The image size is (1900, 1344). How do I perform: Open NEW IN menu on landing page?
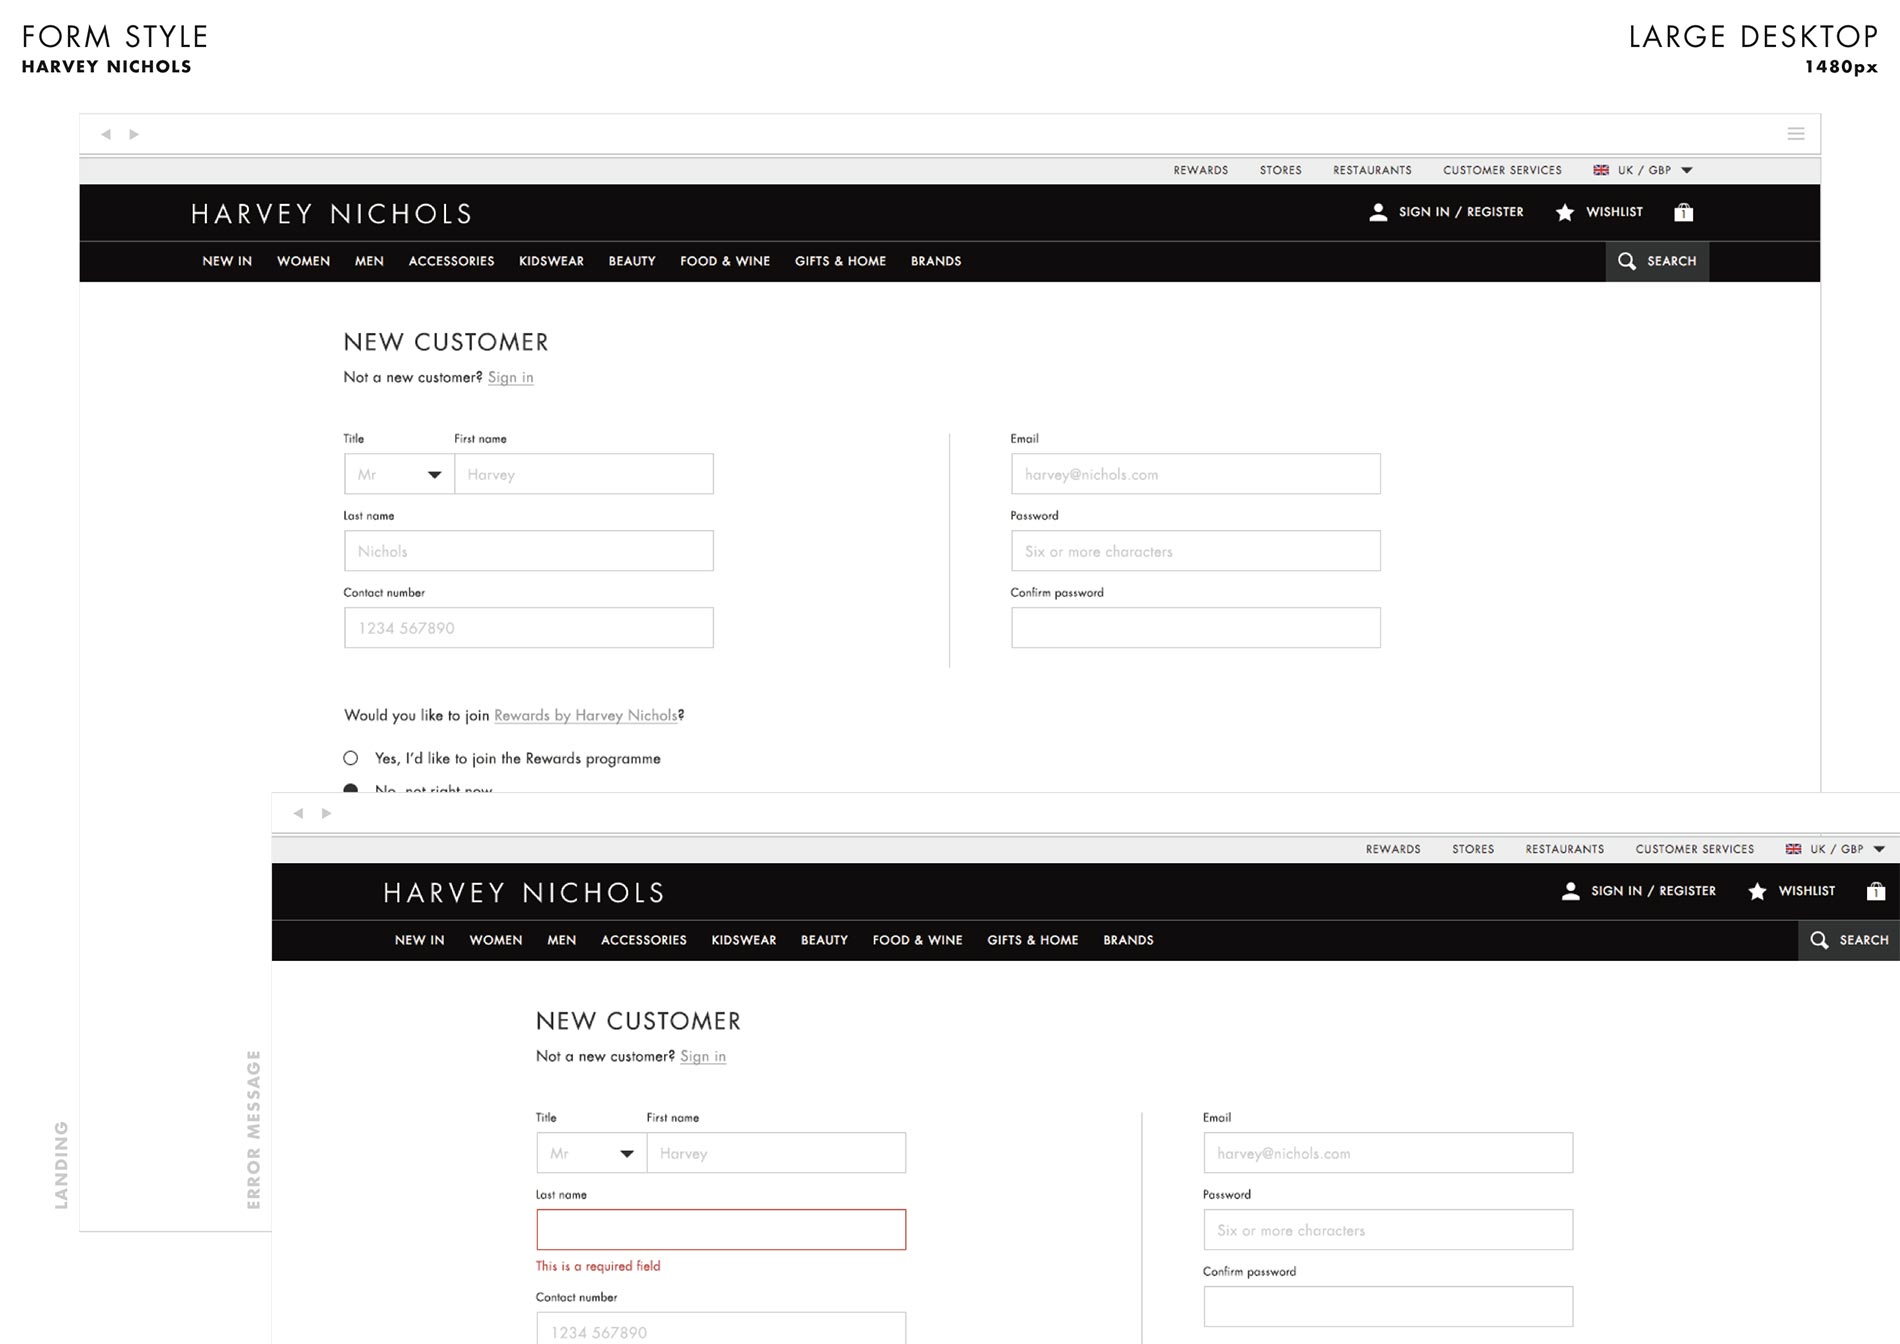[227, 261]
